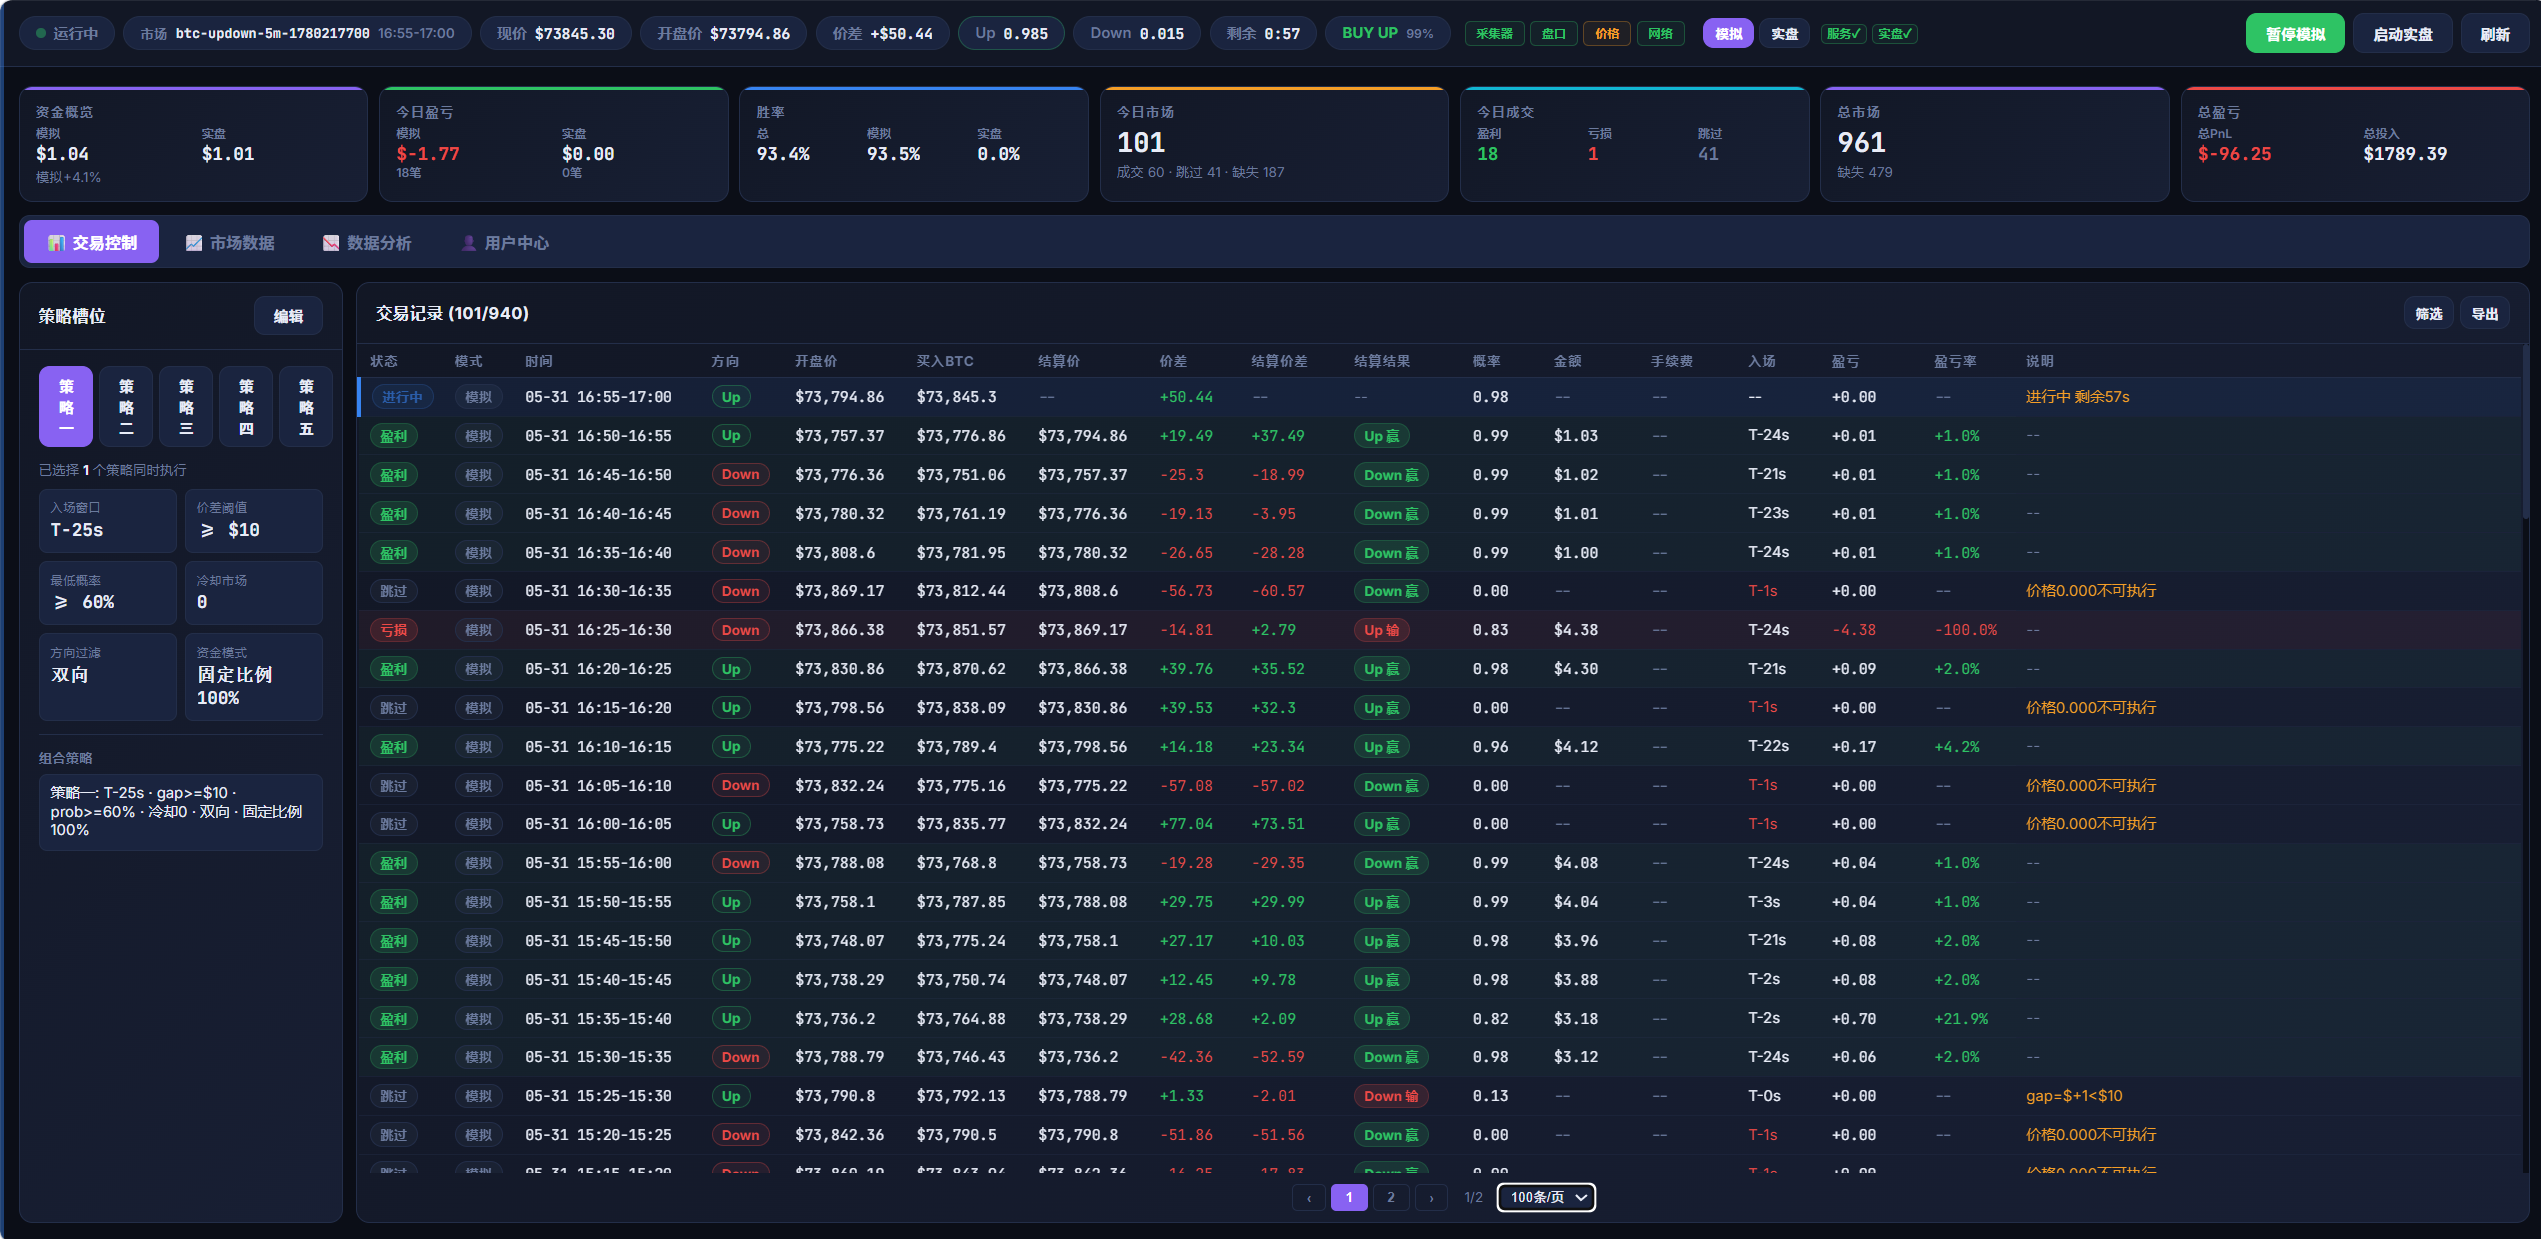Click the BUY UP 99% signal pill

click(x=1387, y=33)
